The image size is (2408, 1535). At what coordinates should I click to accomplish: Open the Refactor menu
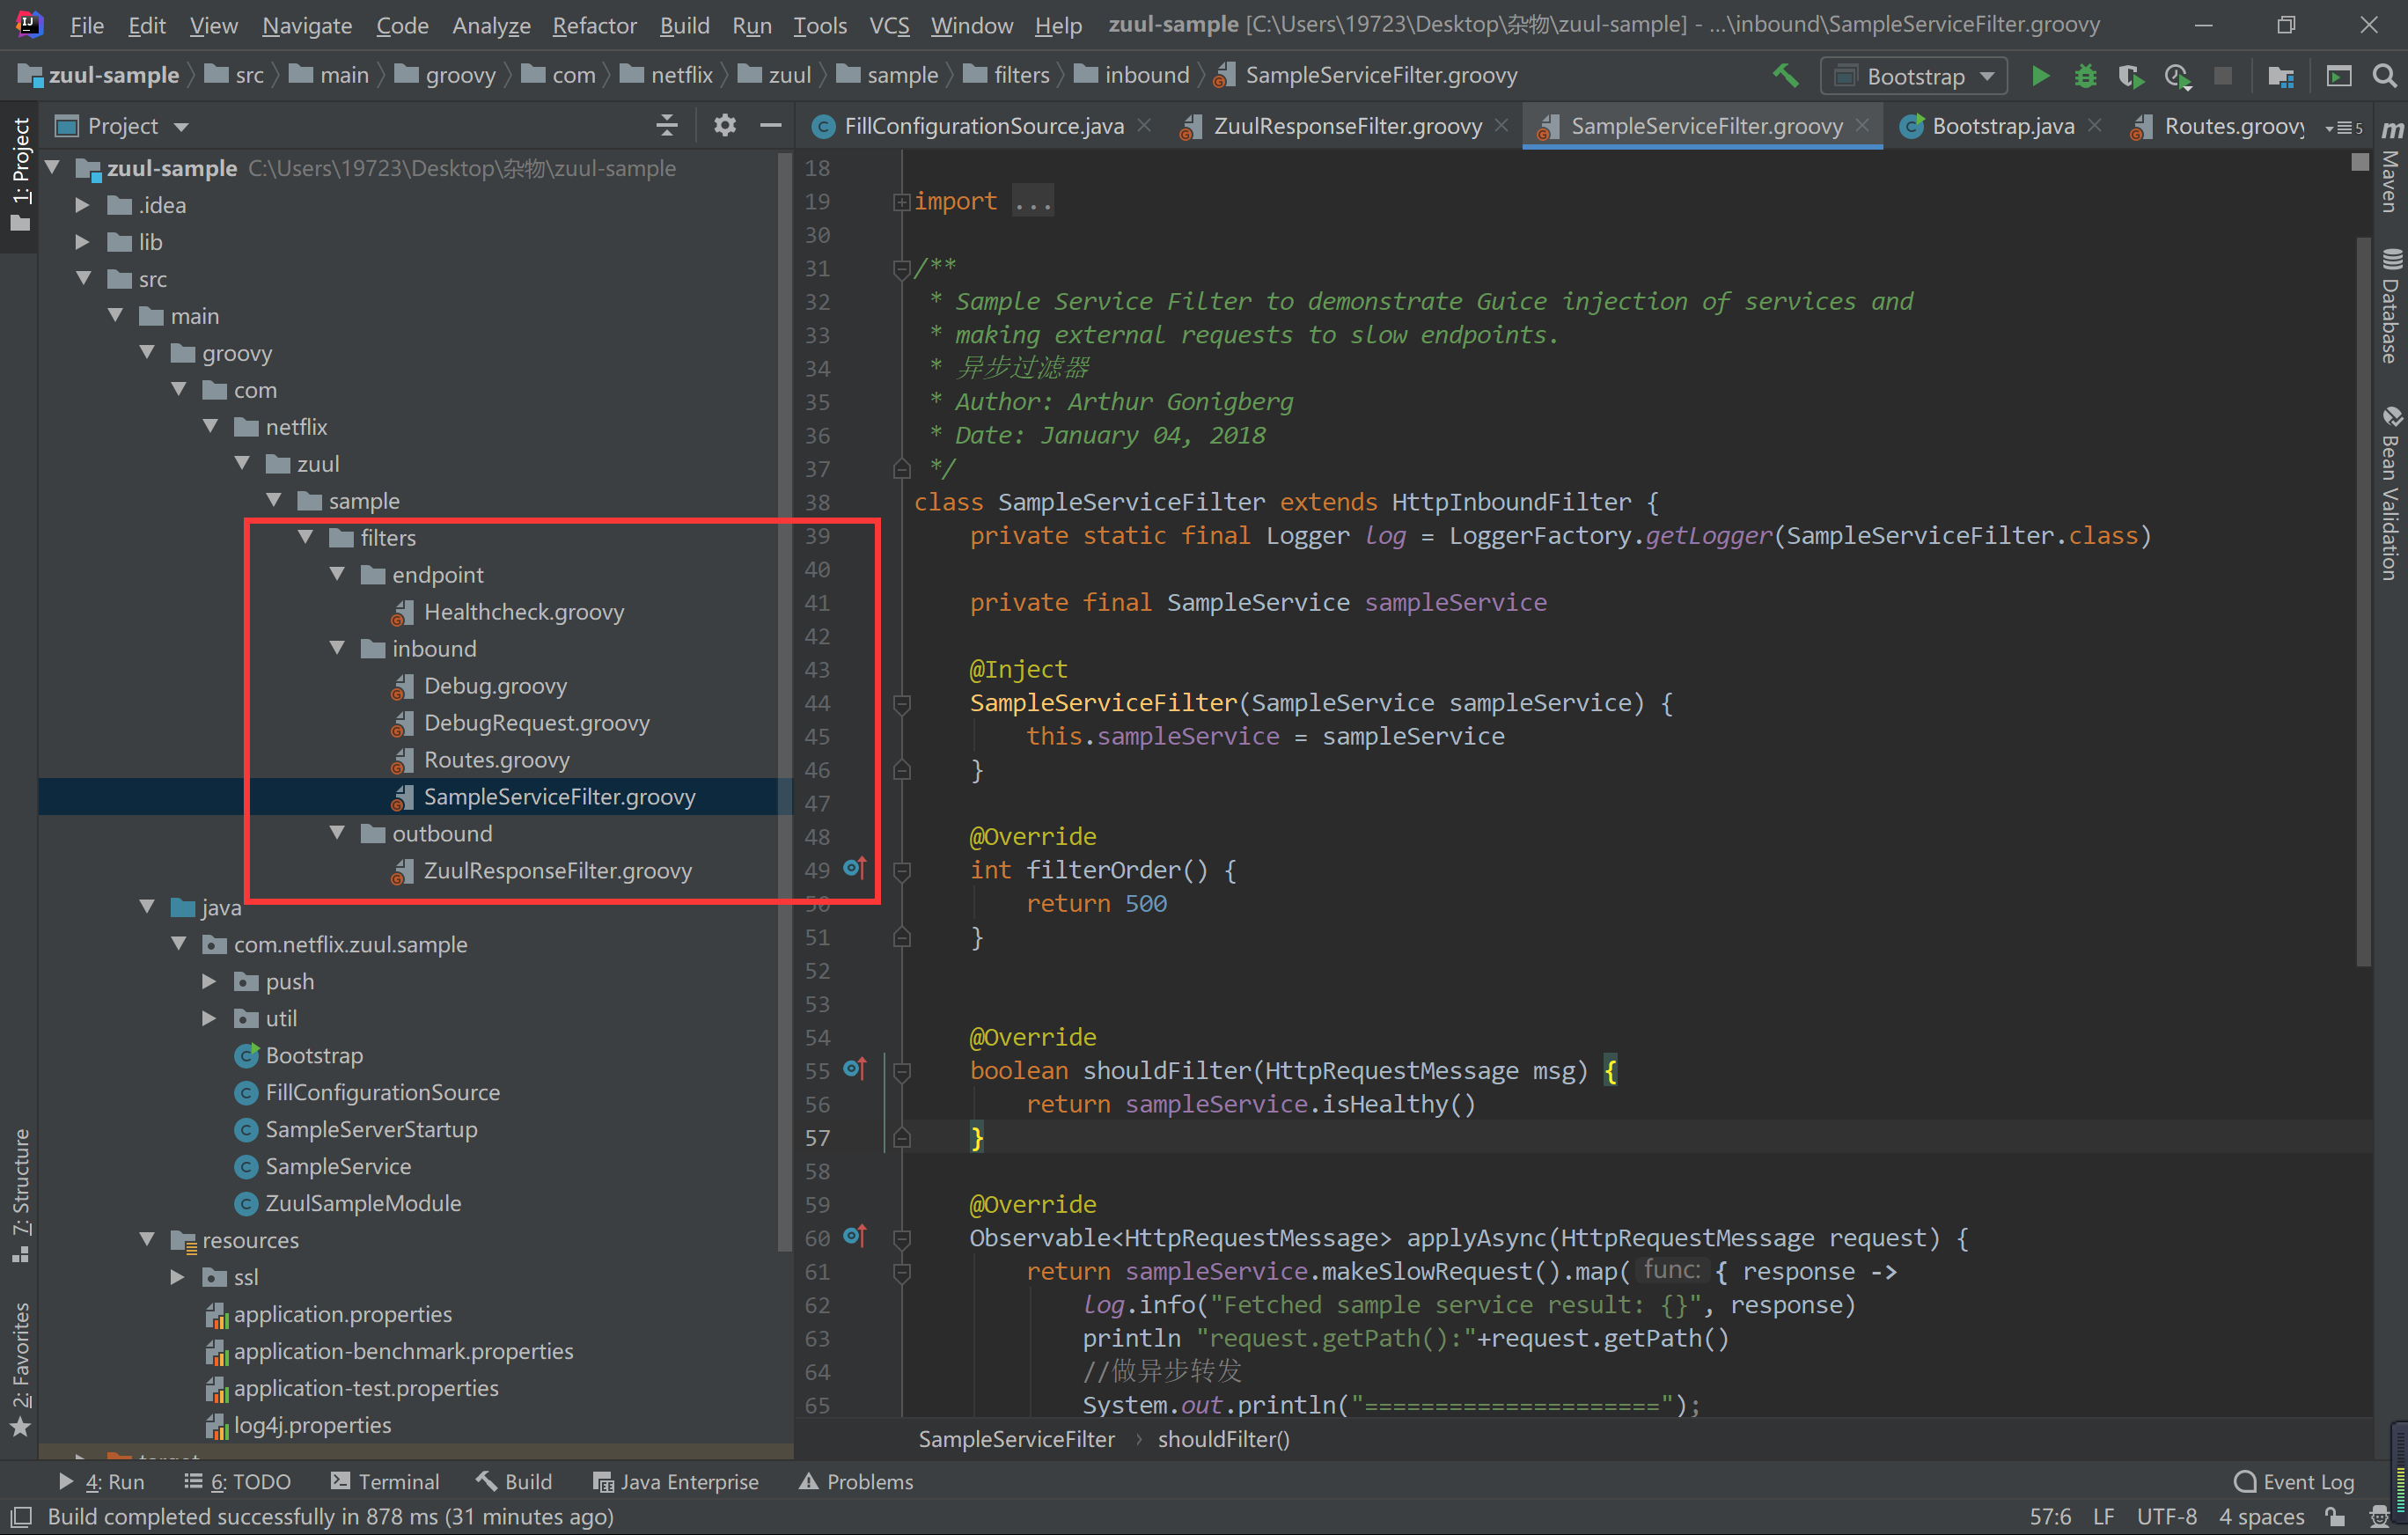click(x=594, y=25)
